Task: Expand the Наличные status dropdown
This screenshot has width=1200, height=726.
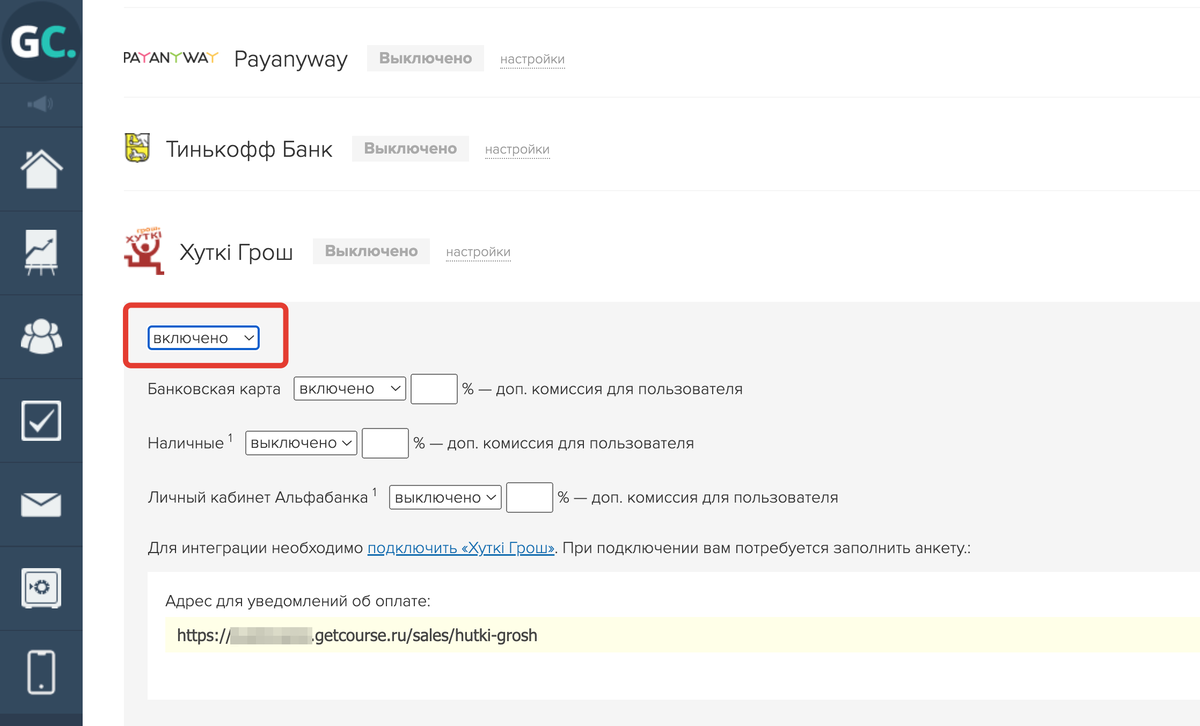Action: pyautogui.click(x=301, y=443)
